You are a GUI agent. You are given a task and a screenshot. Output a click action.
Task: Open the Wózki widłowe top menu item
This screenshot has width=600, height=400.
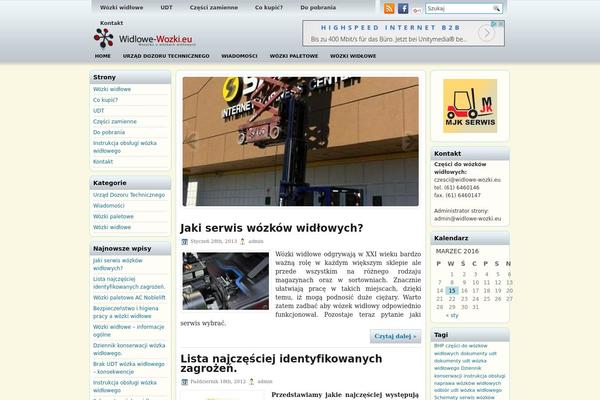click(x=121, y=7)
